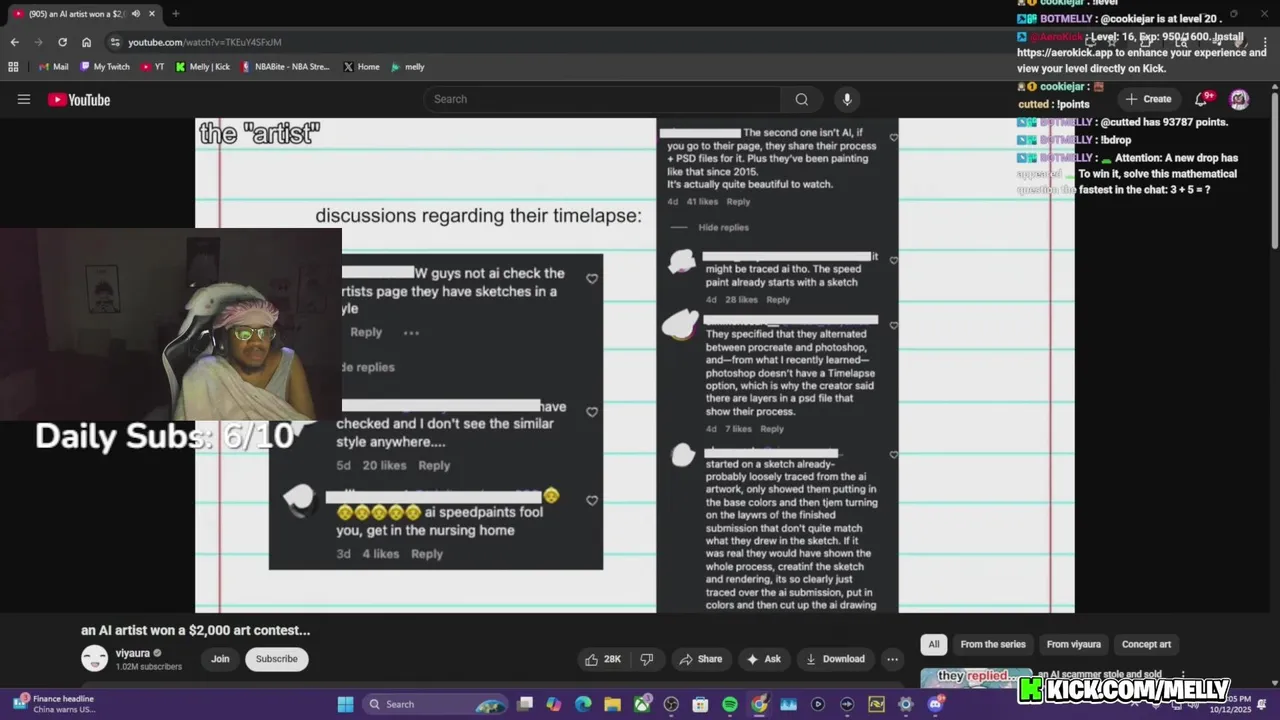This screenshot has height=720, width=1280.
Task: Go to YouTube home via logo
Action: tap(79, 99)
